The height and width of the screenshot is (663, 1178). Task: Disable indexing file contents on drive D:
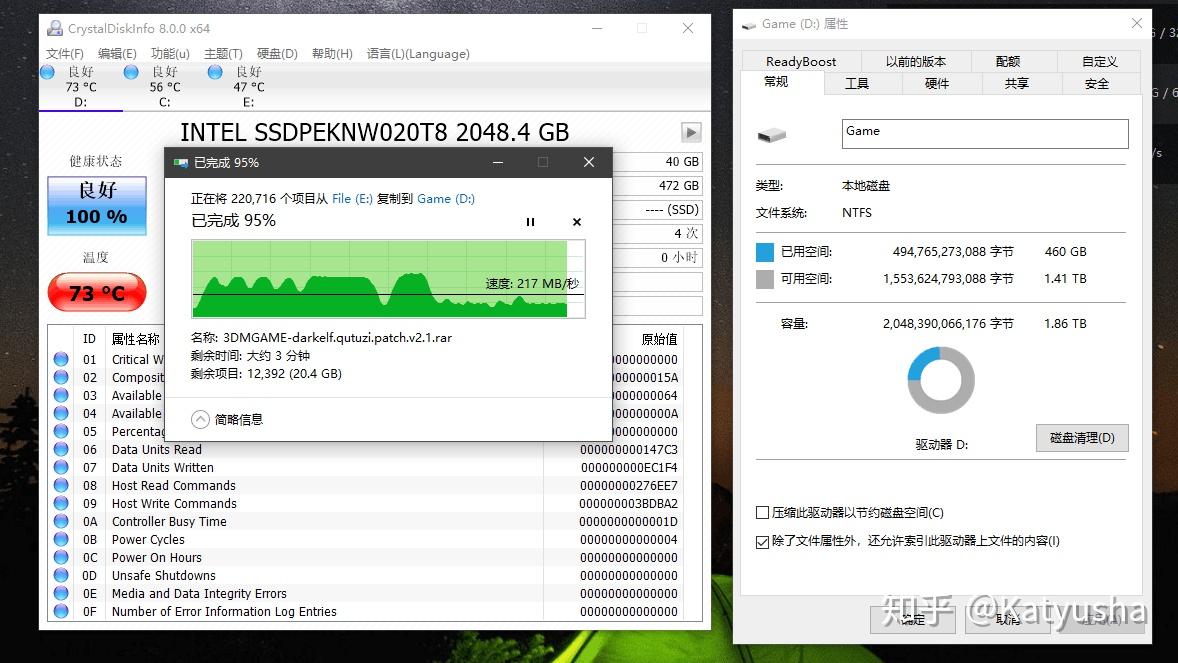click(761, 540)
